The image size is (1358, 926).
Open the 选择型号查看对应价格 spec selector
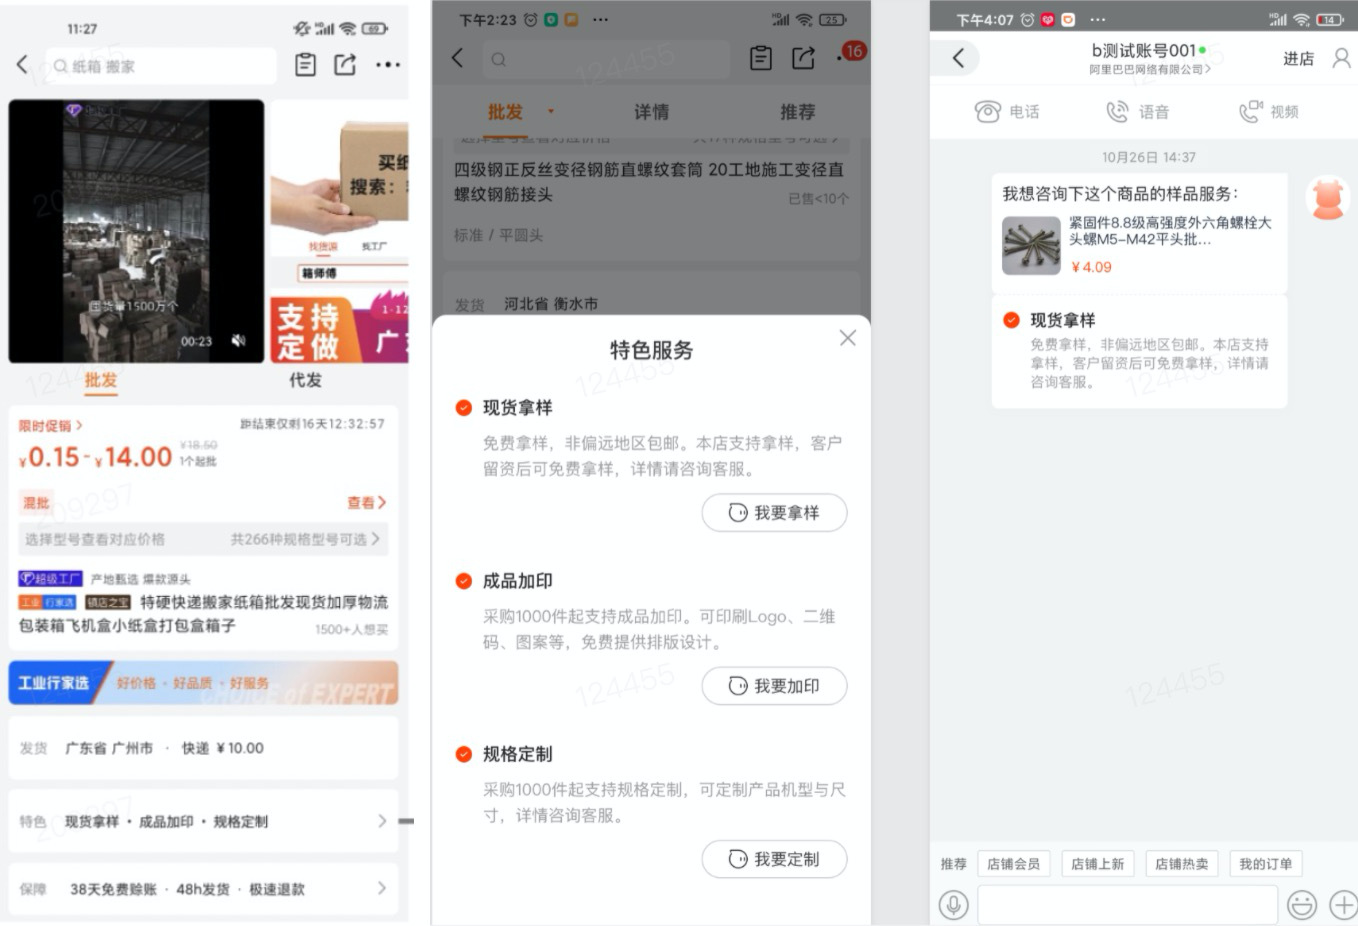[203, 539]
